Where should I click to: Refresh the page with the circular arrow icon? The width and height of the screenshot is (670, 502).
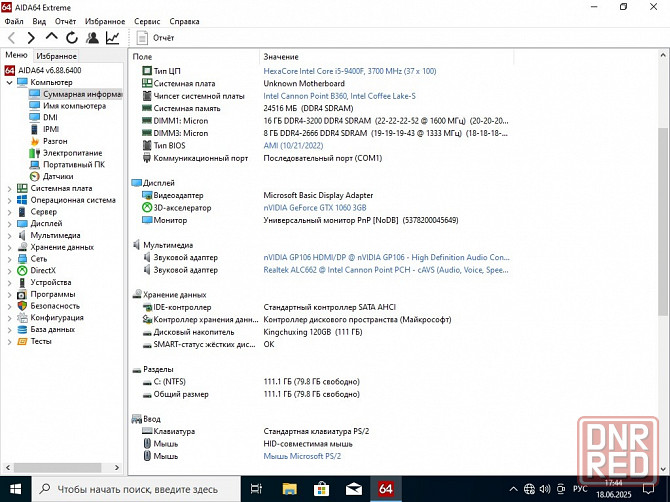[72, 38]
